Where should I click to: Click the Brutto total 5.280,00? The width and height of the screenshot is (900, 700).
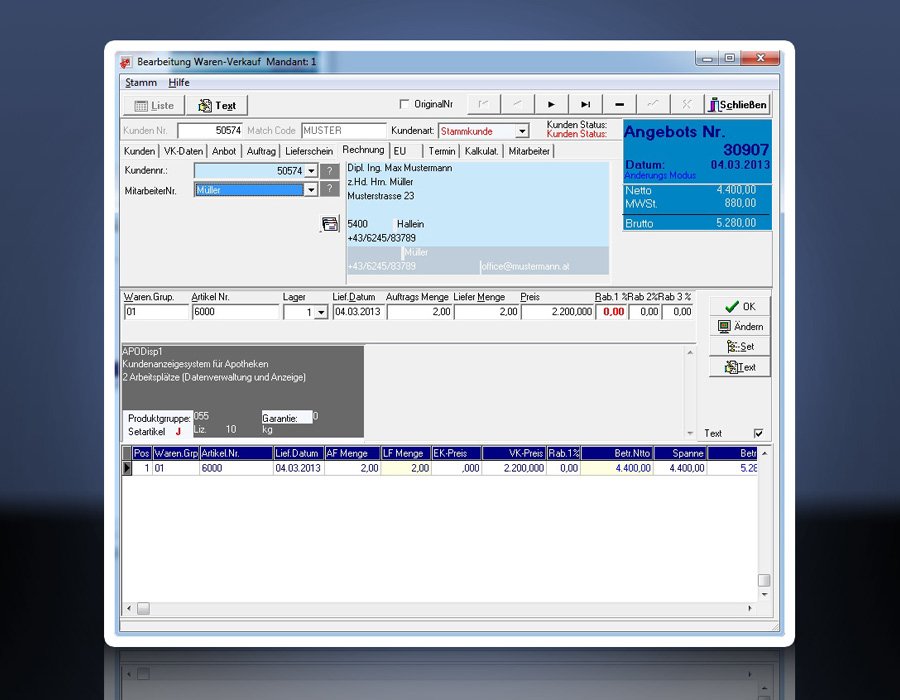736,223
